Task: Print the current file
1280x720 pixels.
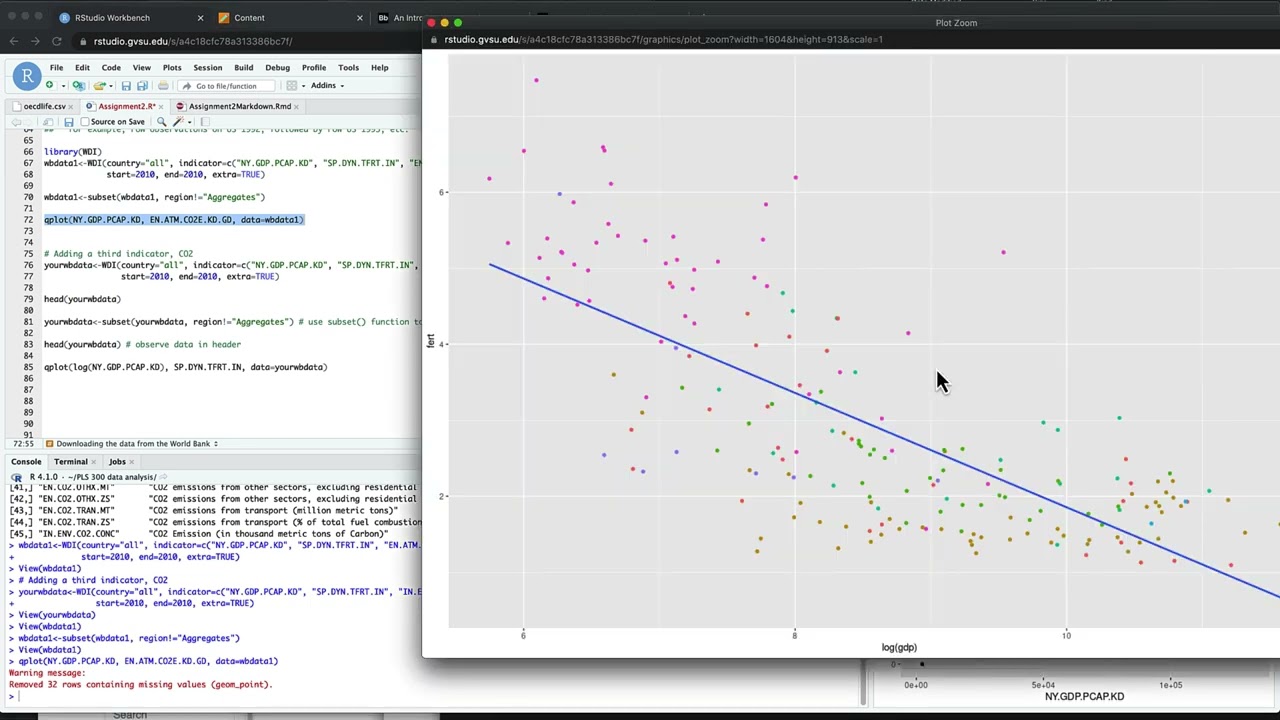Action: [163, 86]
